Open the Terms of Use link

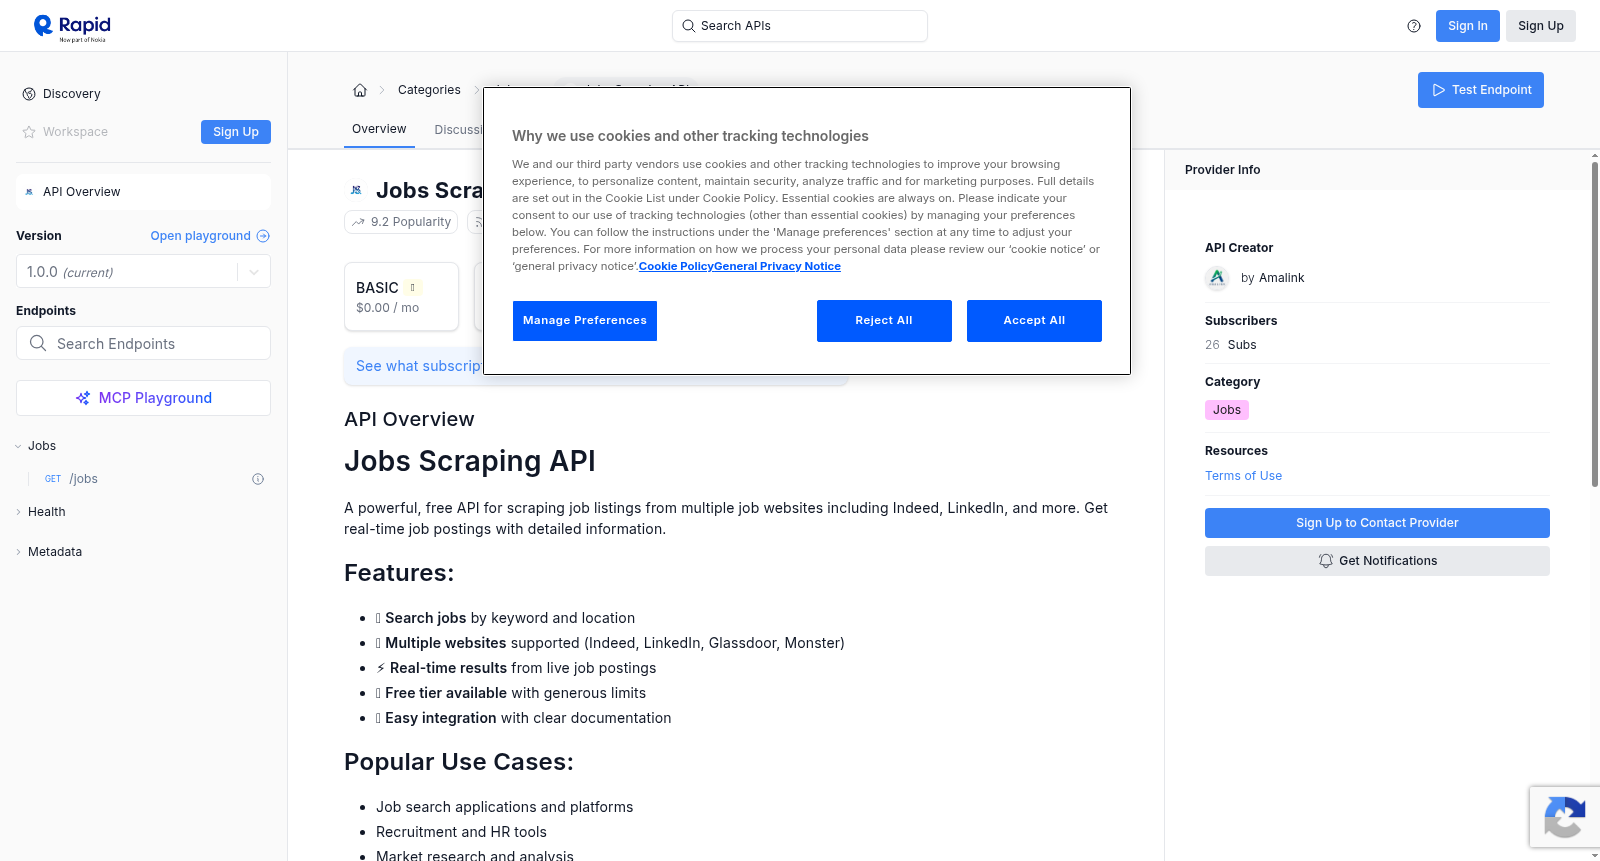point(1243,476)
